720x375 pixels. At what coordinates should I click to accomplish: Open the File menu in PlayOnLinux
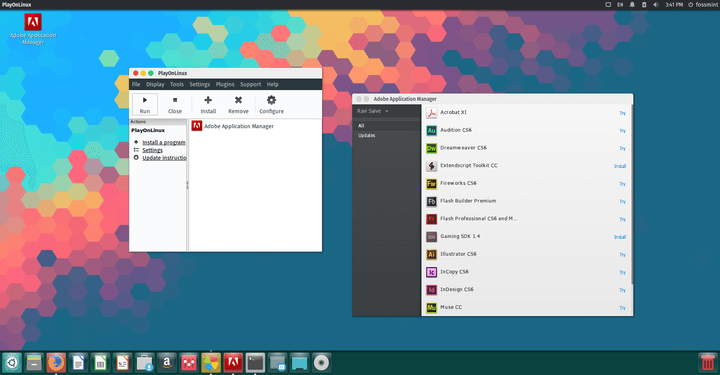coord(136,84)
